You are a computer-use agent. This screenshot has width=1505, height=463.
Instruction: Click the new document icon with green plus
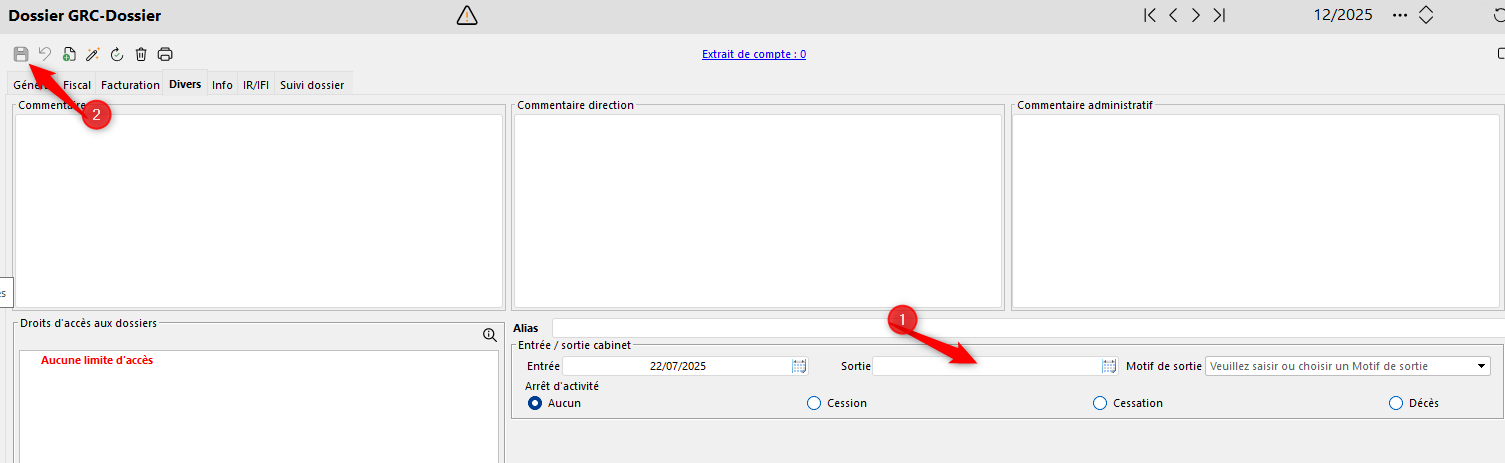click(x=69, y=54)
